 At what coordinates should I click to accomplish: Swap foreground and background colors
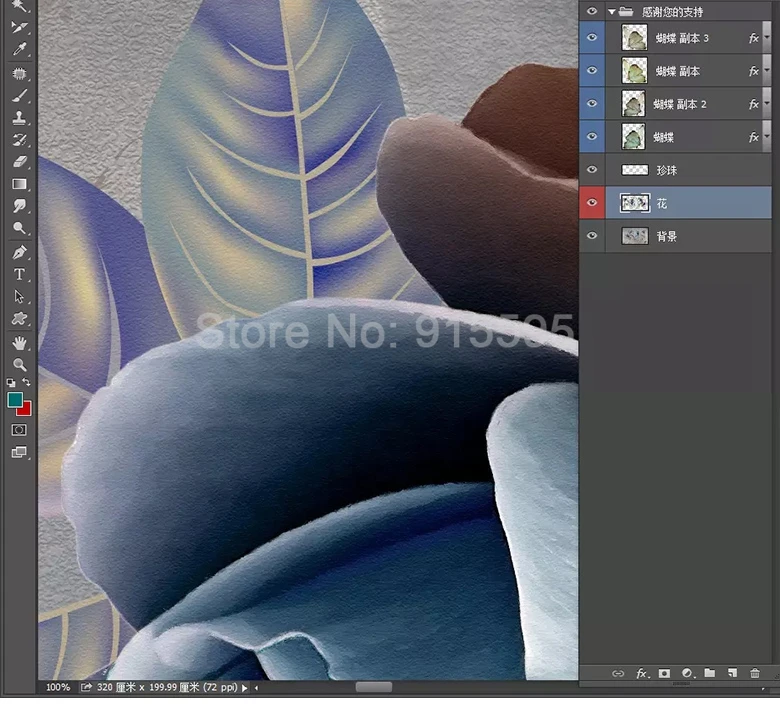click(x=26, y=382)
